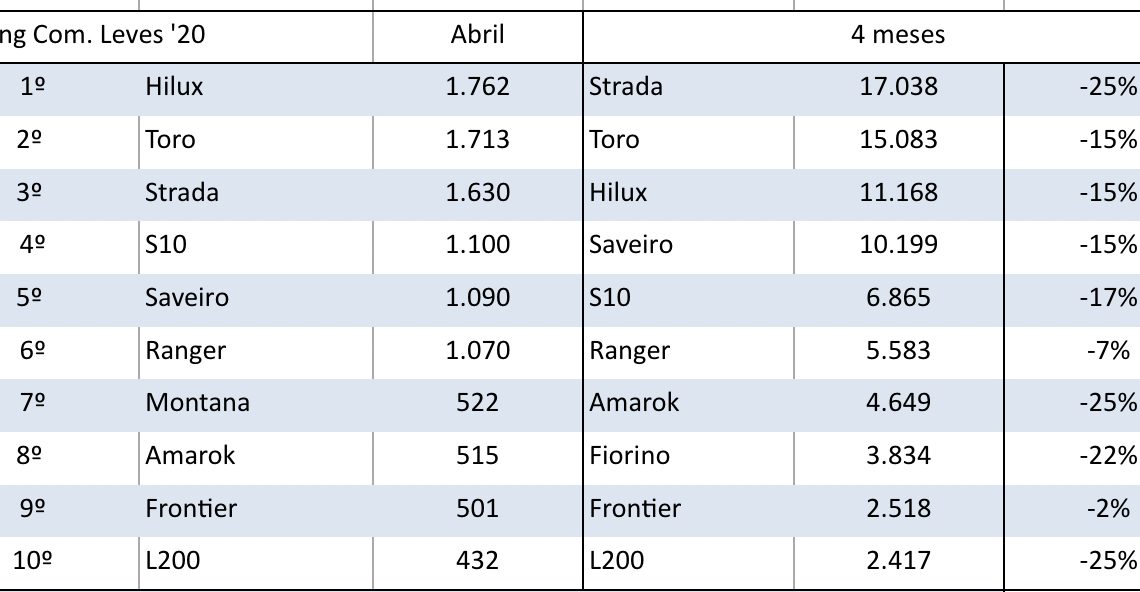Select the April value 522
Screen dimensions: 1140x592
[477, 403]
